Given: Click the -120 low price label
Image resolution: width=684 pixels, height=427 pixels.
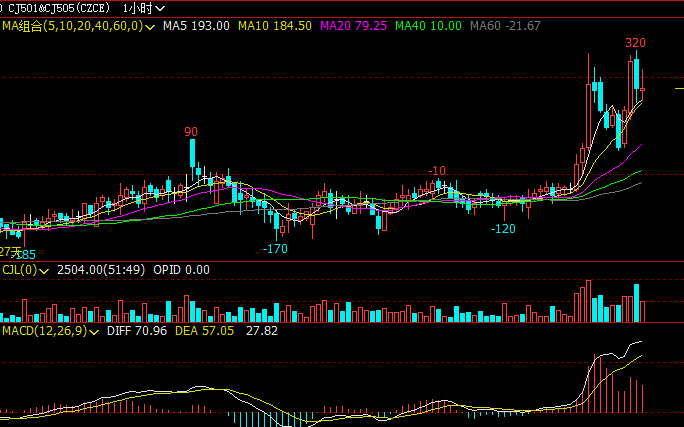Looking at the screenshot, I should pos(503,229).
